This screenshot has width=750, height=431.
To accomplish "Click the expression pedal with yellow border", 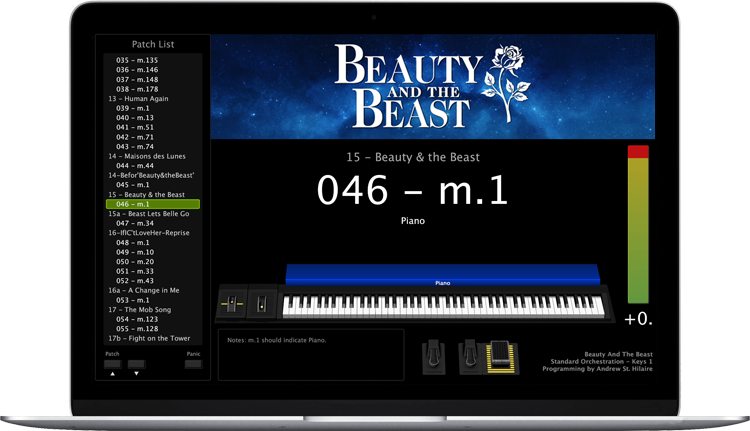I will [500, 357].
